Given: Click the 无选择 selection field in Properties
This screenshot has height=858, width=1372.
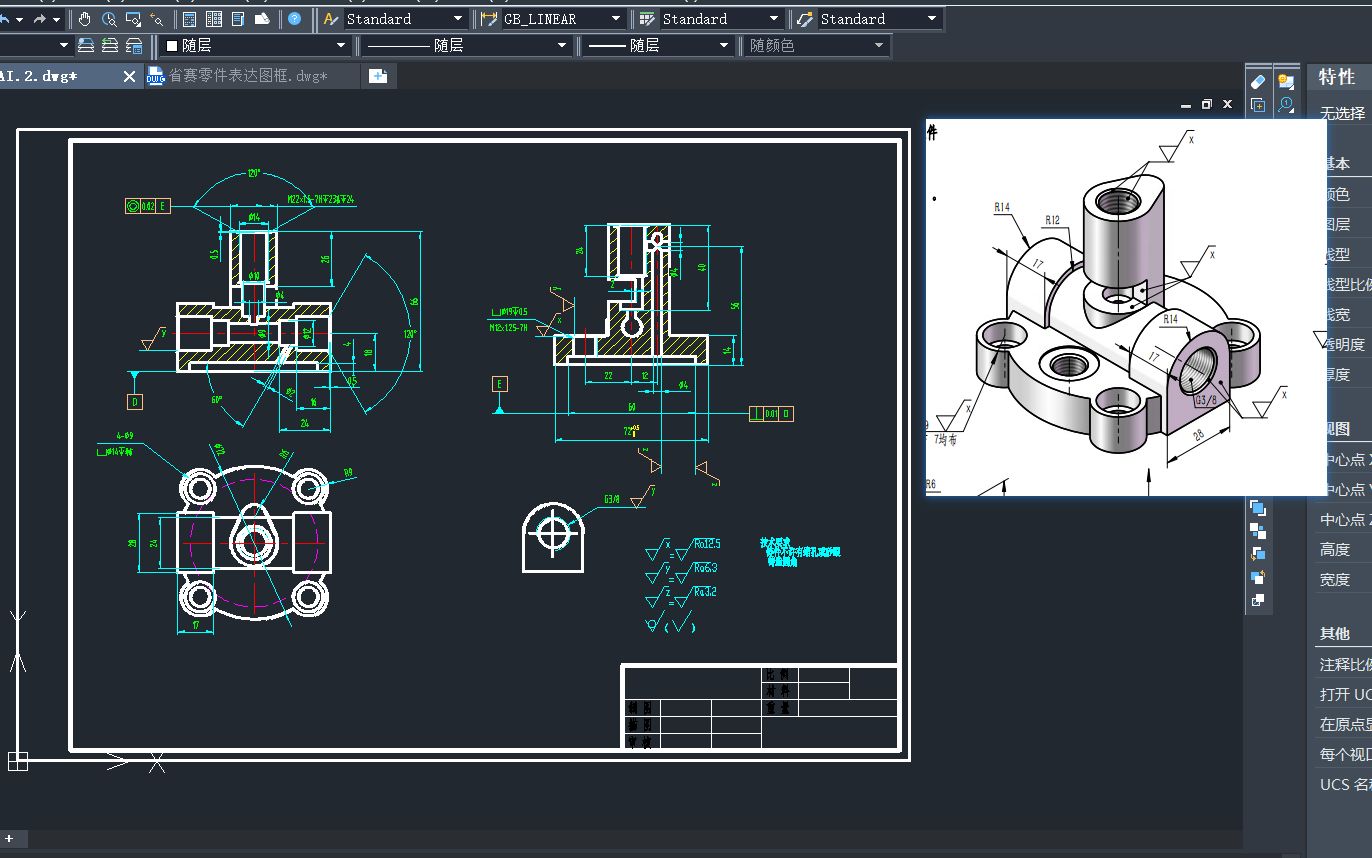Looking at the screenshot, I should 1342,113.
